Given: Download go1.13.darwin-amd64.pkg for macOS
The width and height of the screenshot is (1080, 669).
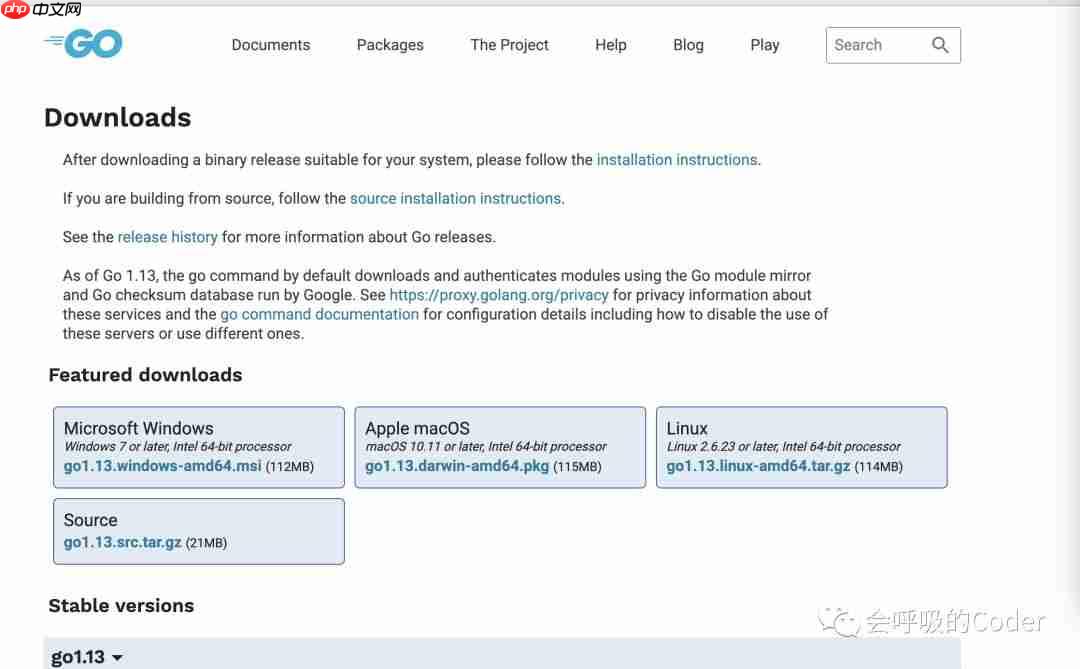Looking at the screenshot, I should [457, 467].
